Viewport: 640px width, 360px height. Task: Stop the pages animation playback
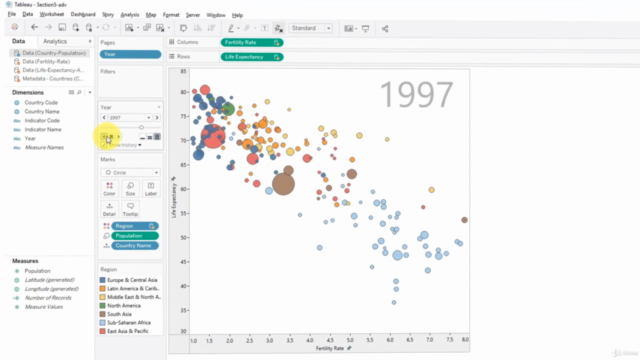[x=111, y=137]
